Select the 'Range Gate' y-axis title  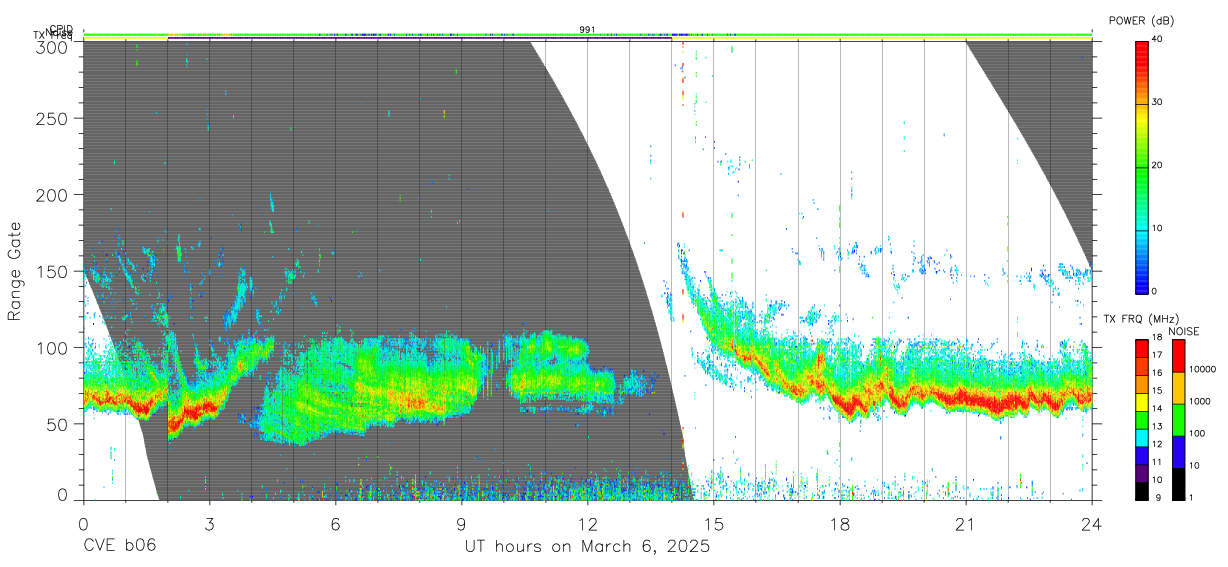coord(15,270)
